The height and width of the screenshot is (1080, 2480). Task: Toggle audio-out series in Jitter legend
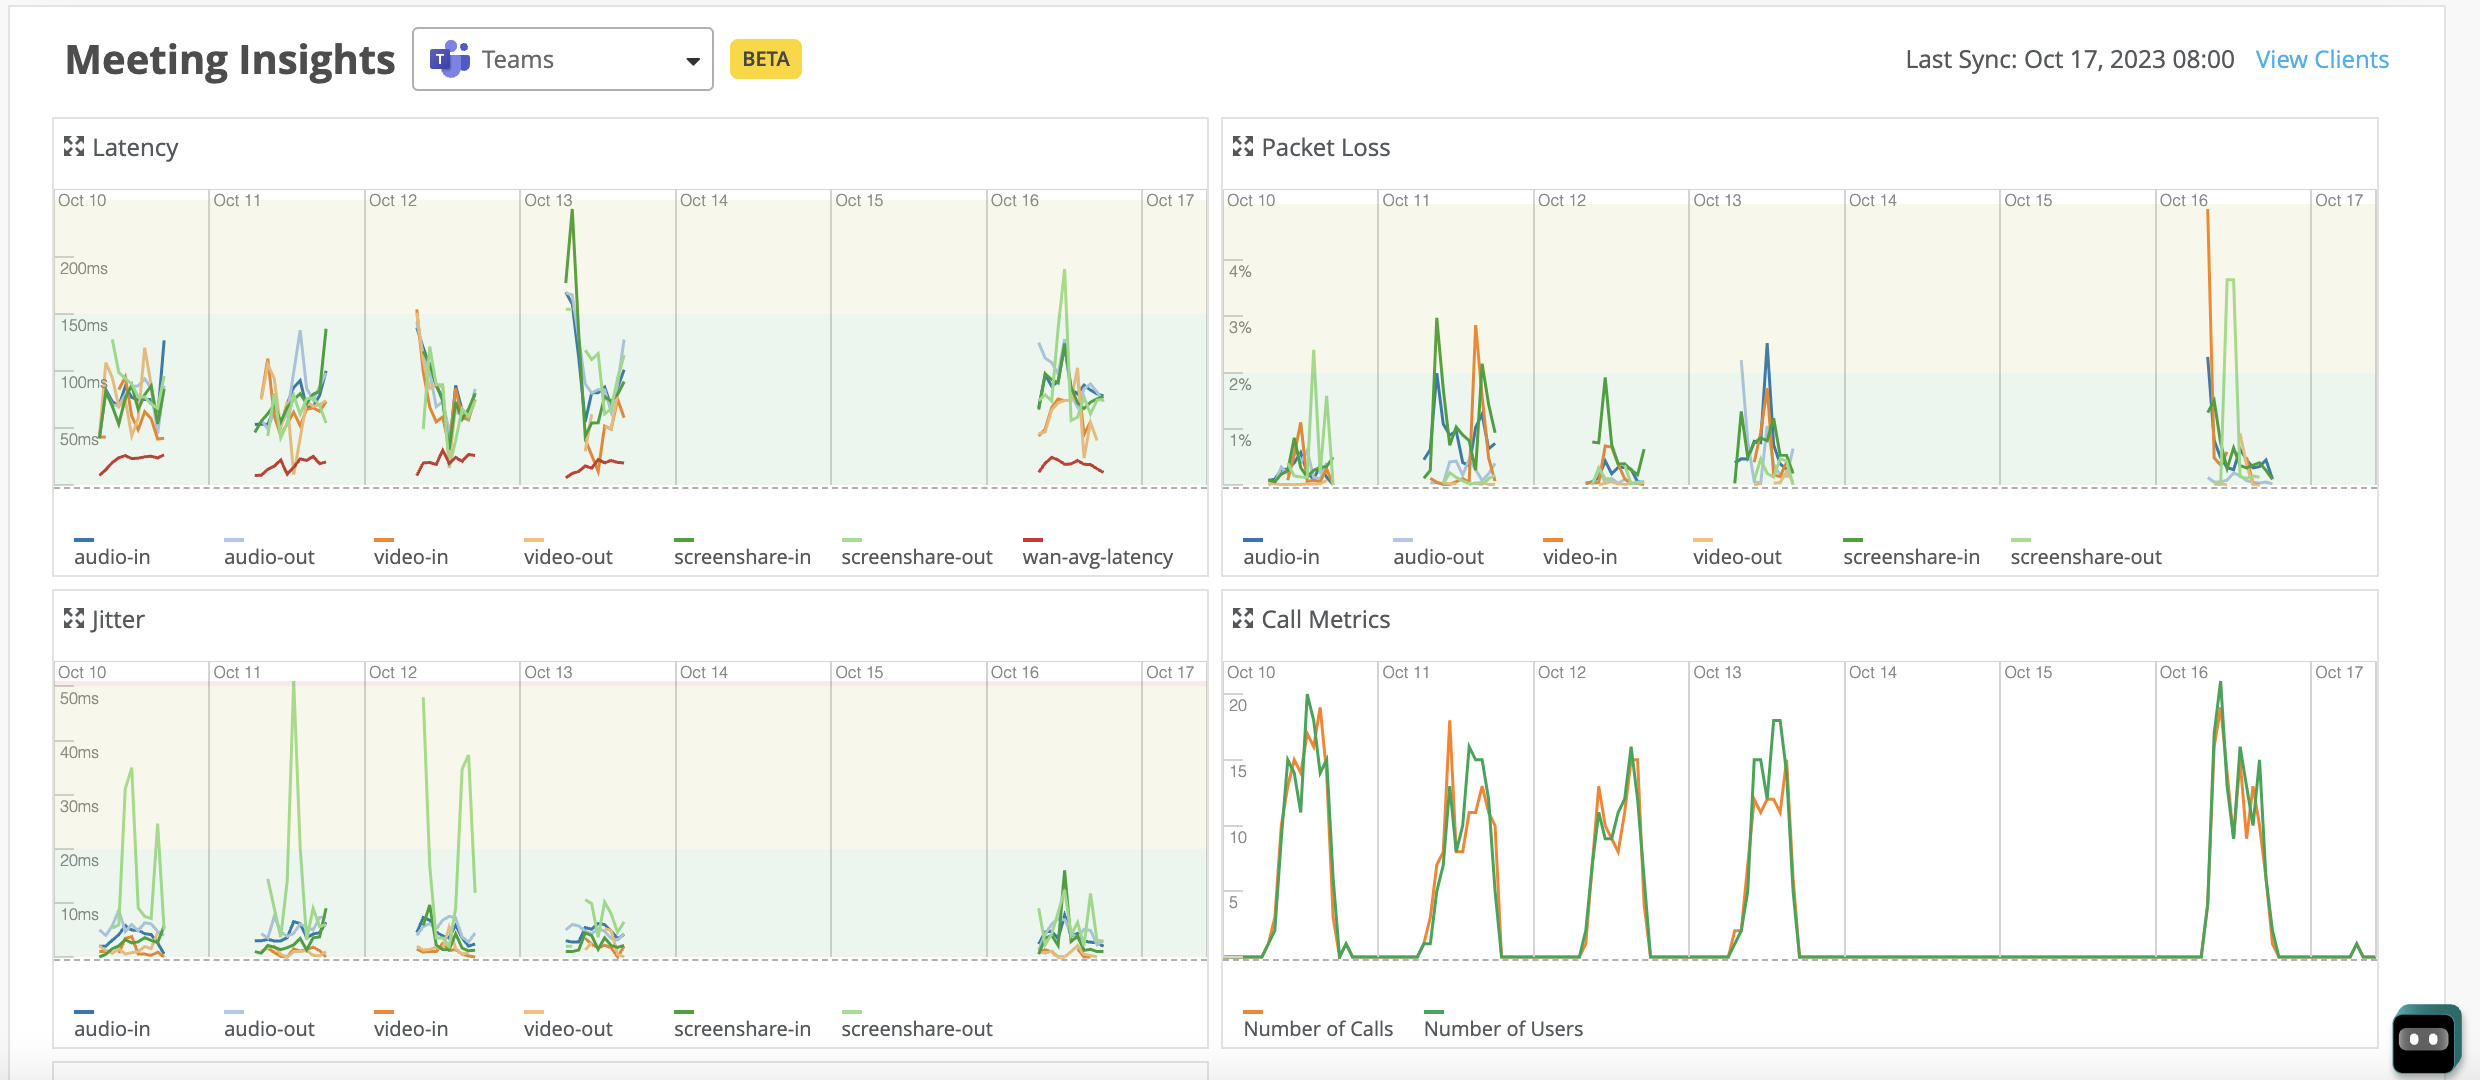(x=269, y=1029)
